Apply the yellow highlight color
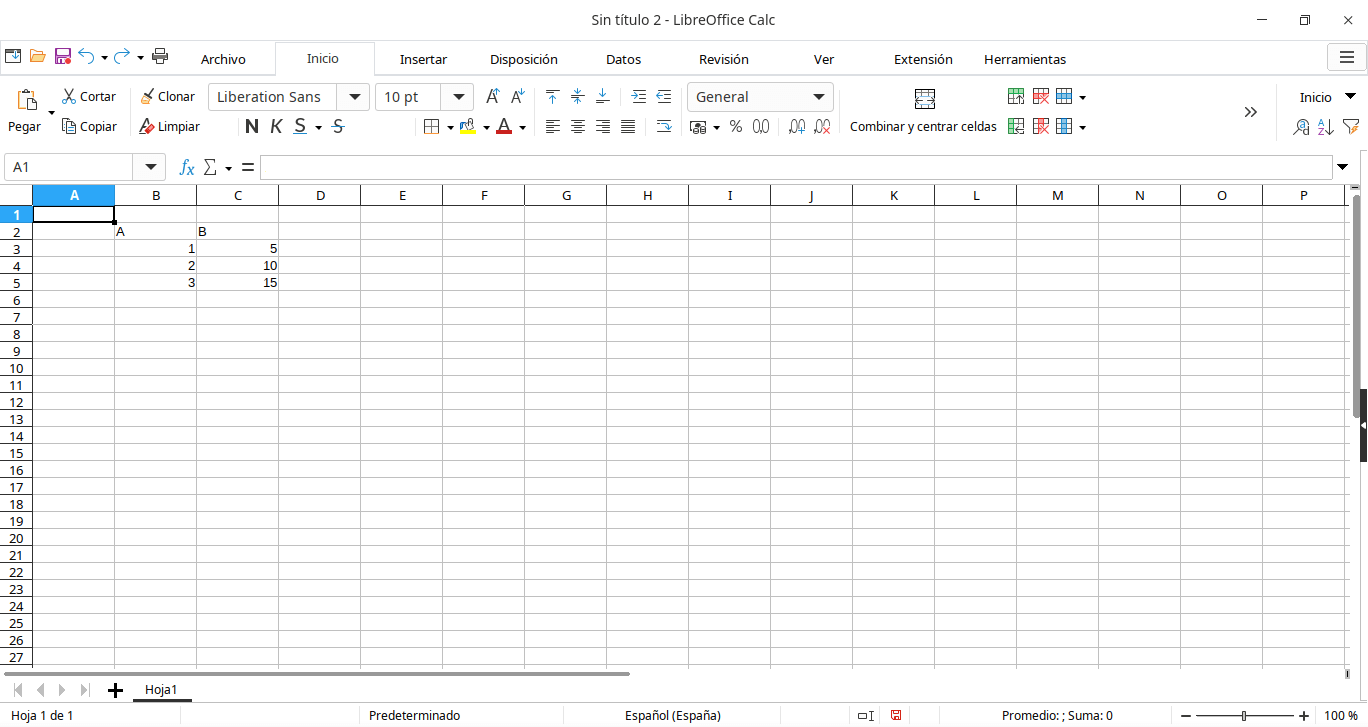The width and height of the screenshot is (1368, 727). coord(467,127)
